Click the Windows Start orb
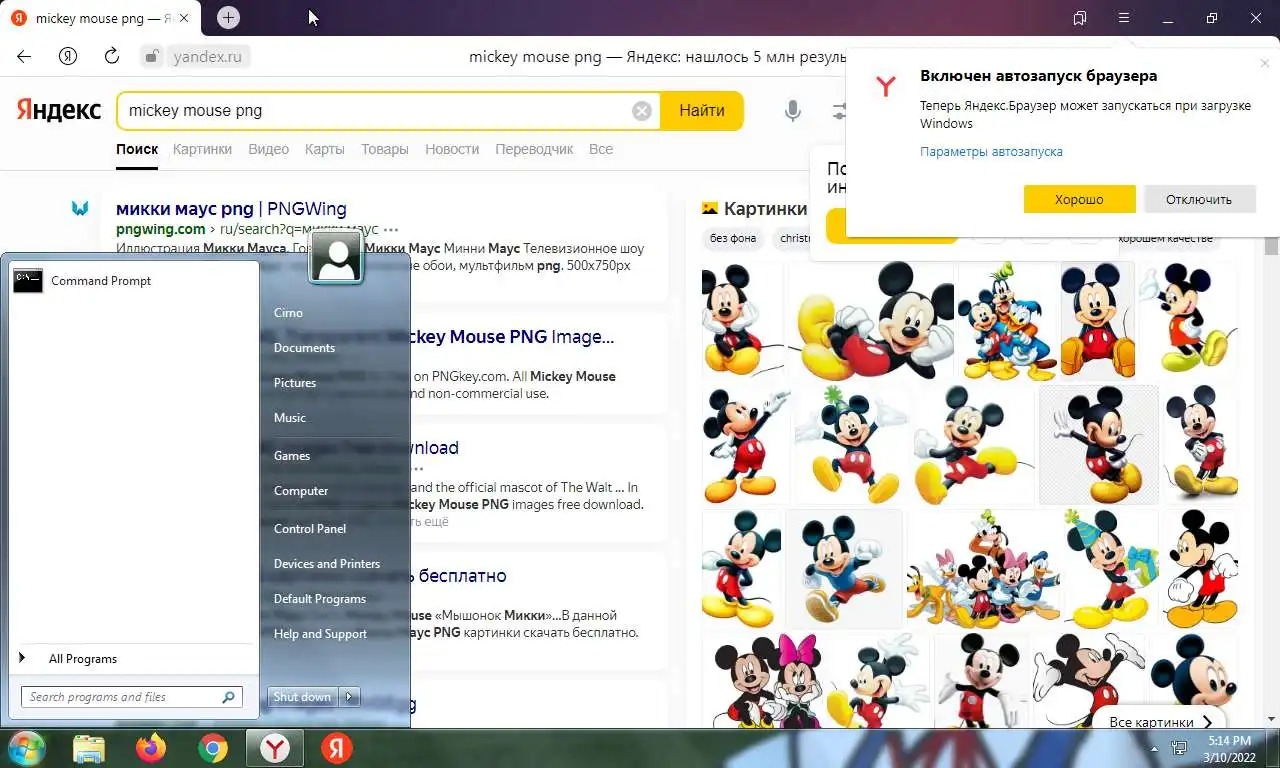 (x=25, y=748)
